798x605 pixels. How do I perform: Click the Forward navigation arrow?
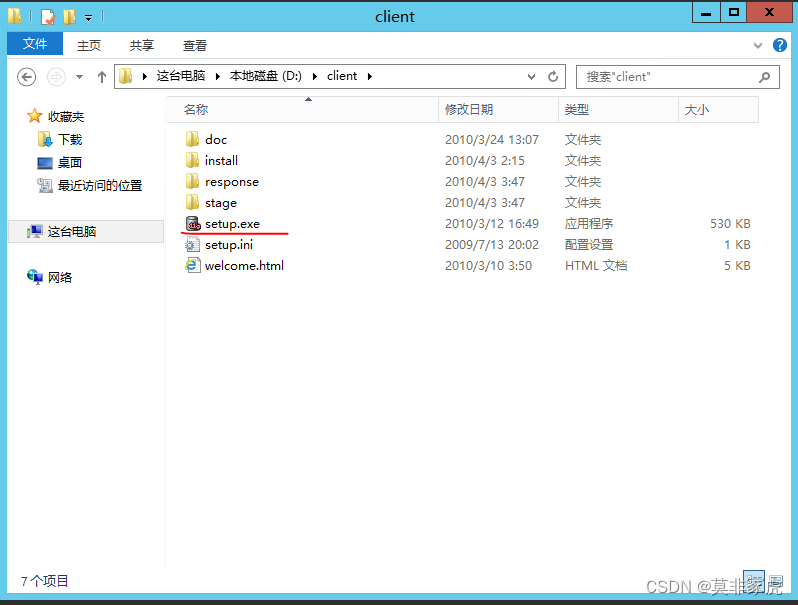coord(56,77)
